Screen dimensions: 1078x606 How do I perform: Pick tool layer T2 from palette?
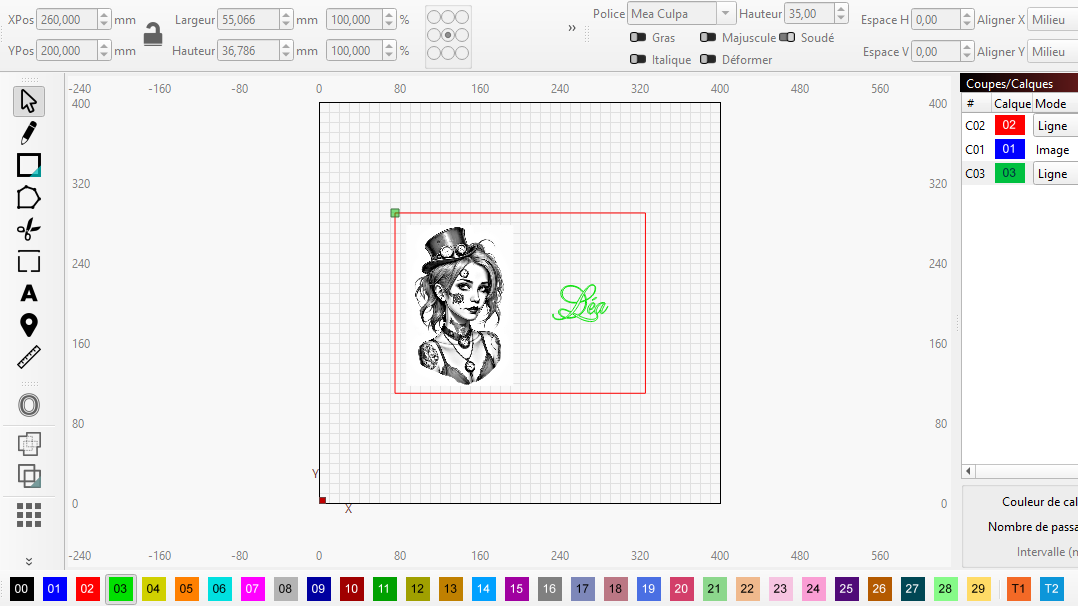coord(1051,589)
